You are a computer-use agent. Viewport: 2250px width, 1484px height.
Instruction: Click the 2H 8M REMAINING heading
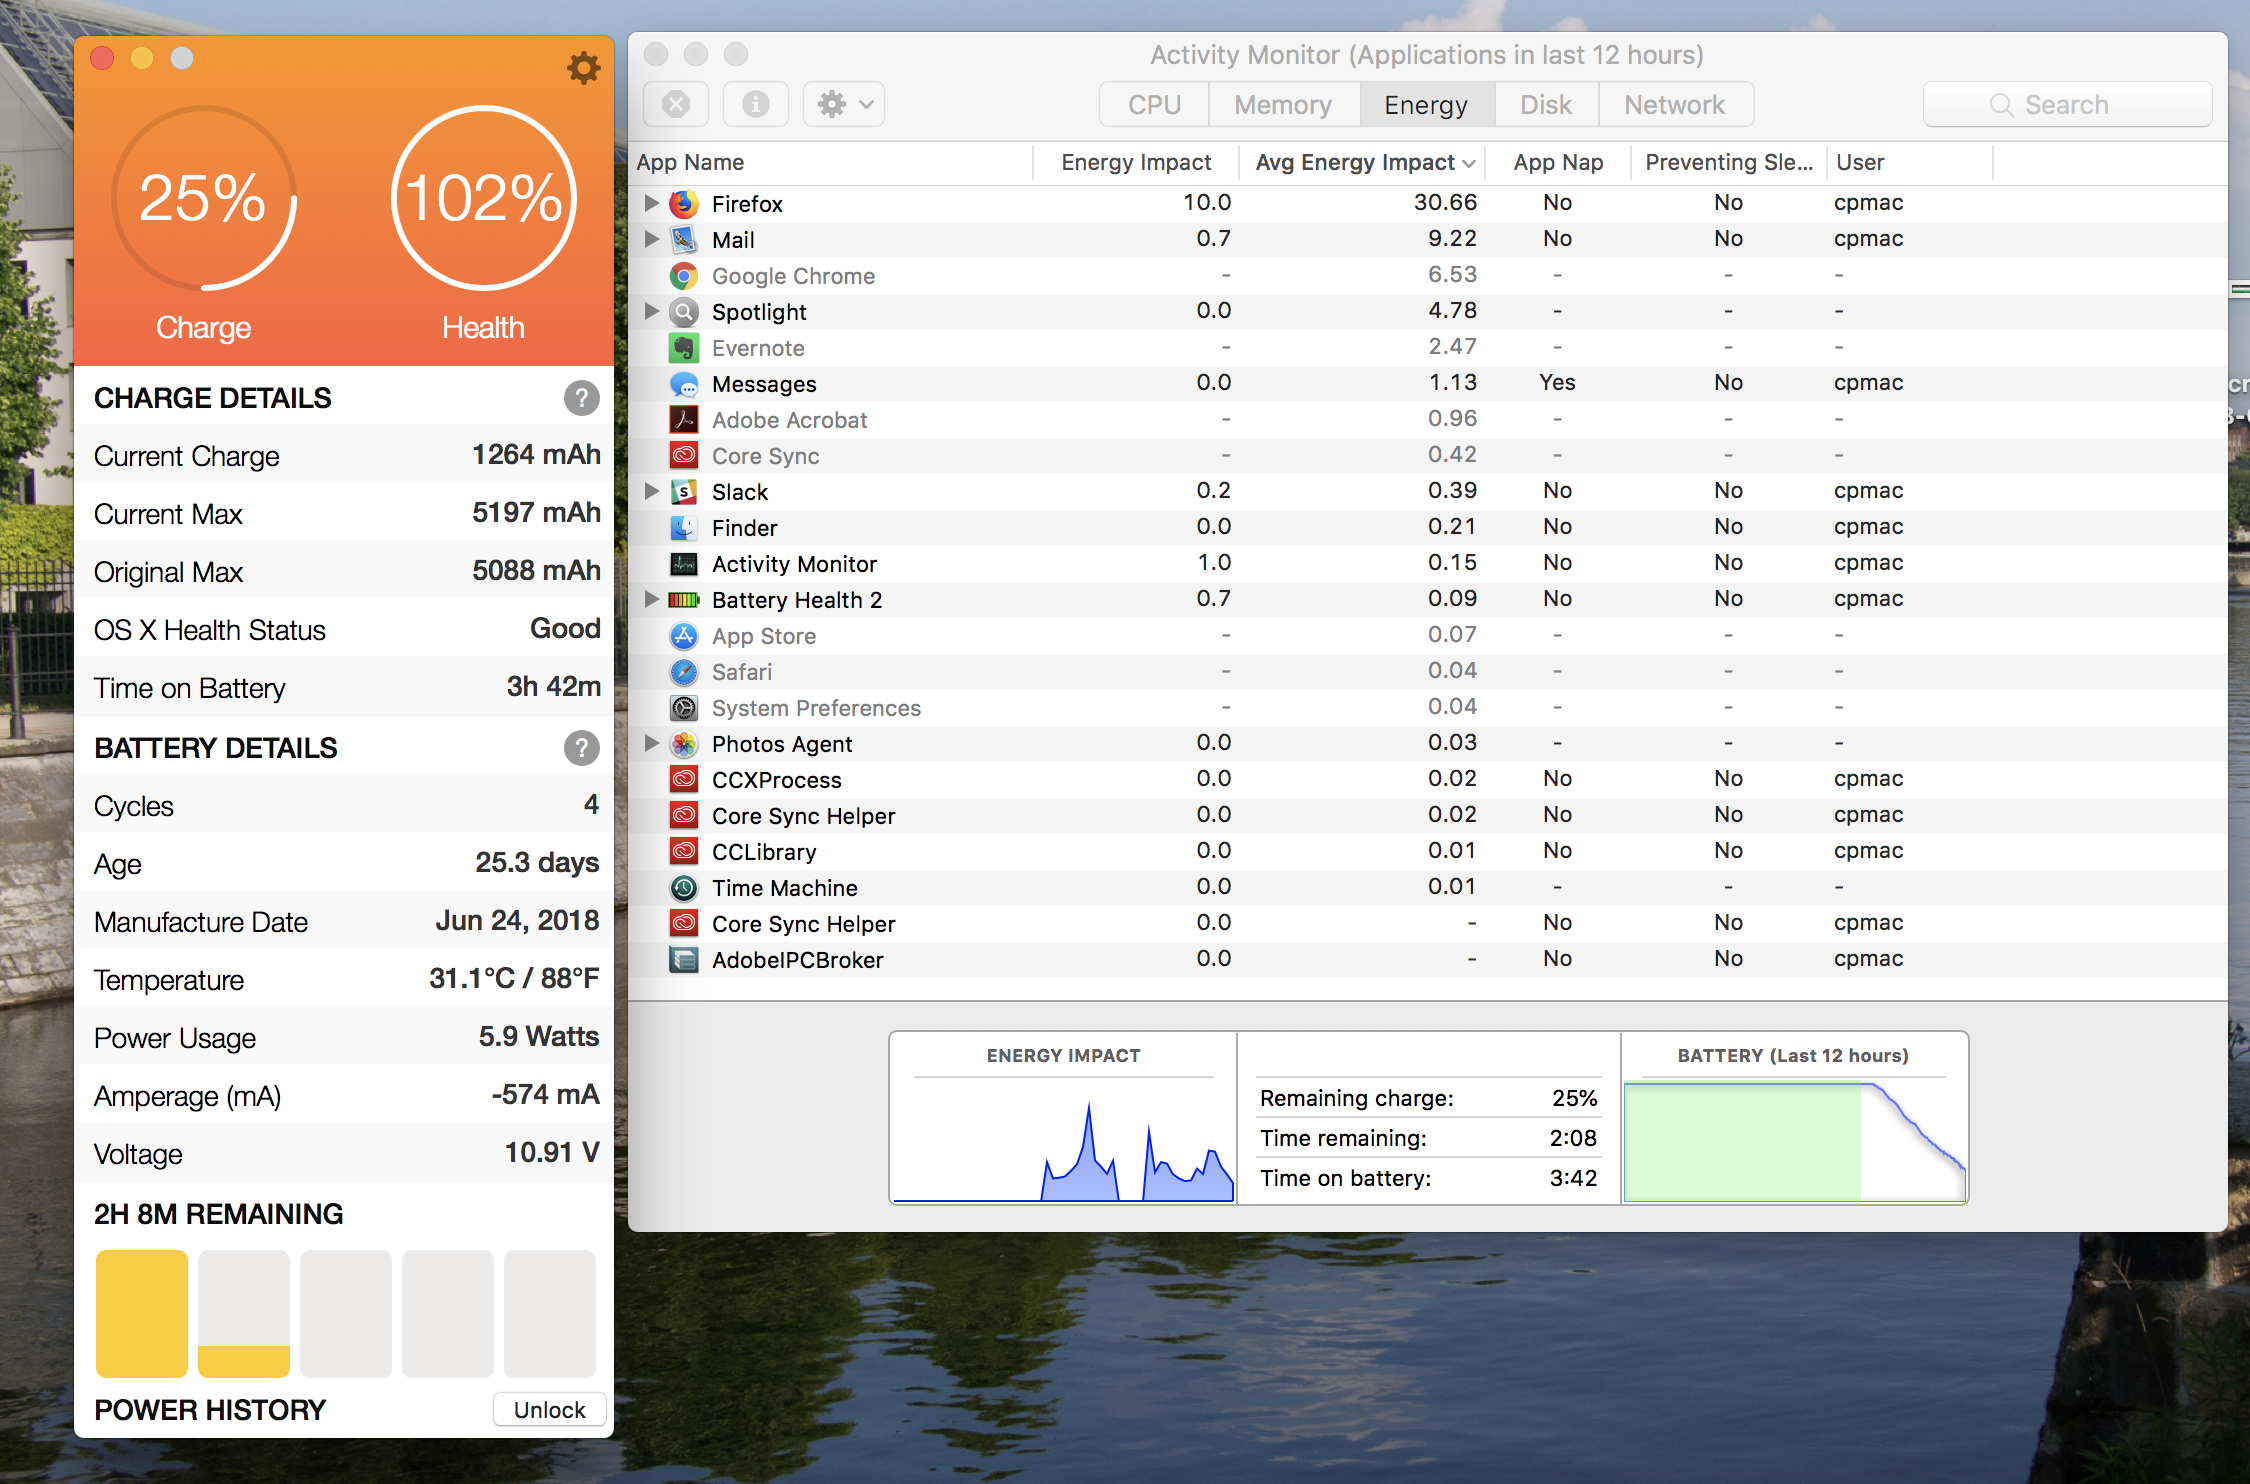coord(218,1214)
